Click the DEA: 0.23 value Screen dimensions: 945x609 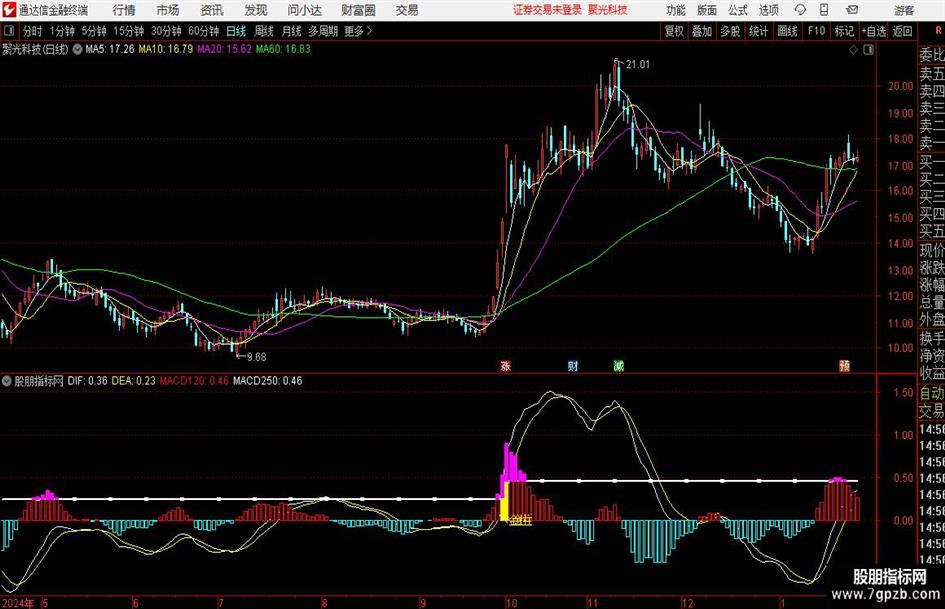[x=133, y=380]
